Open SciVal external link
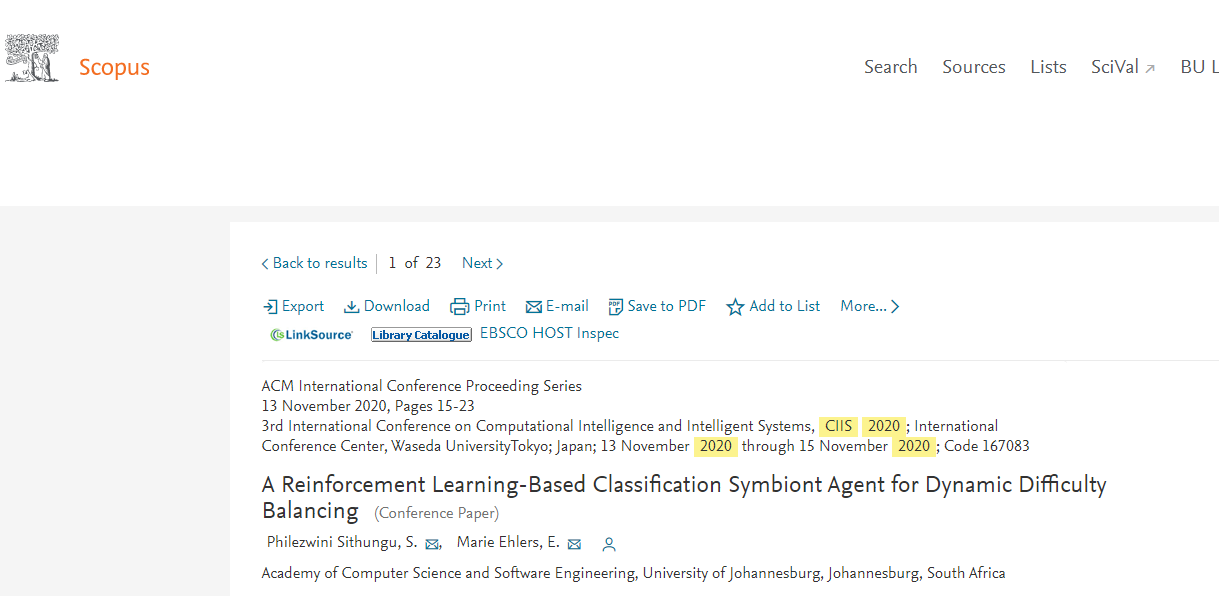Viewport: 1219px width, 596px height. pos(1123,67)
